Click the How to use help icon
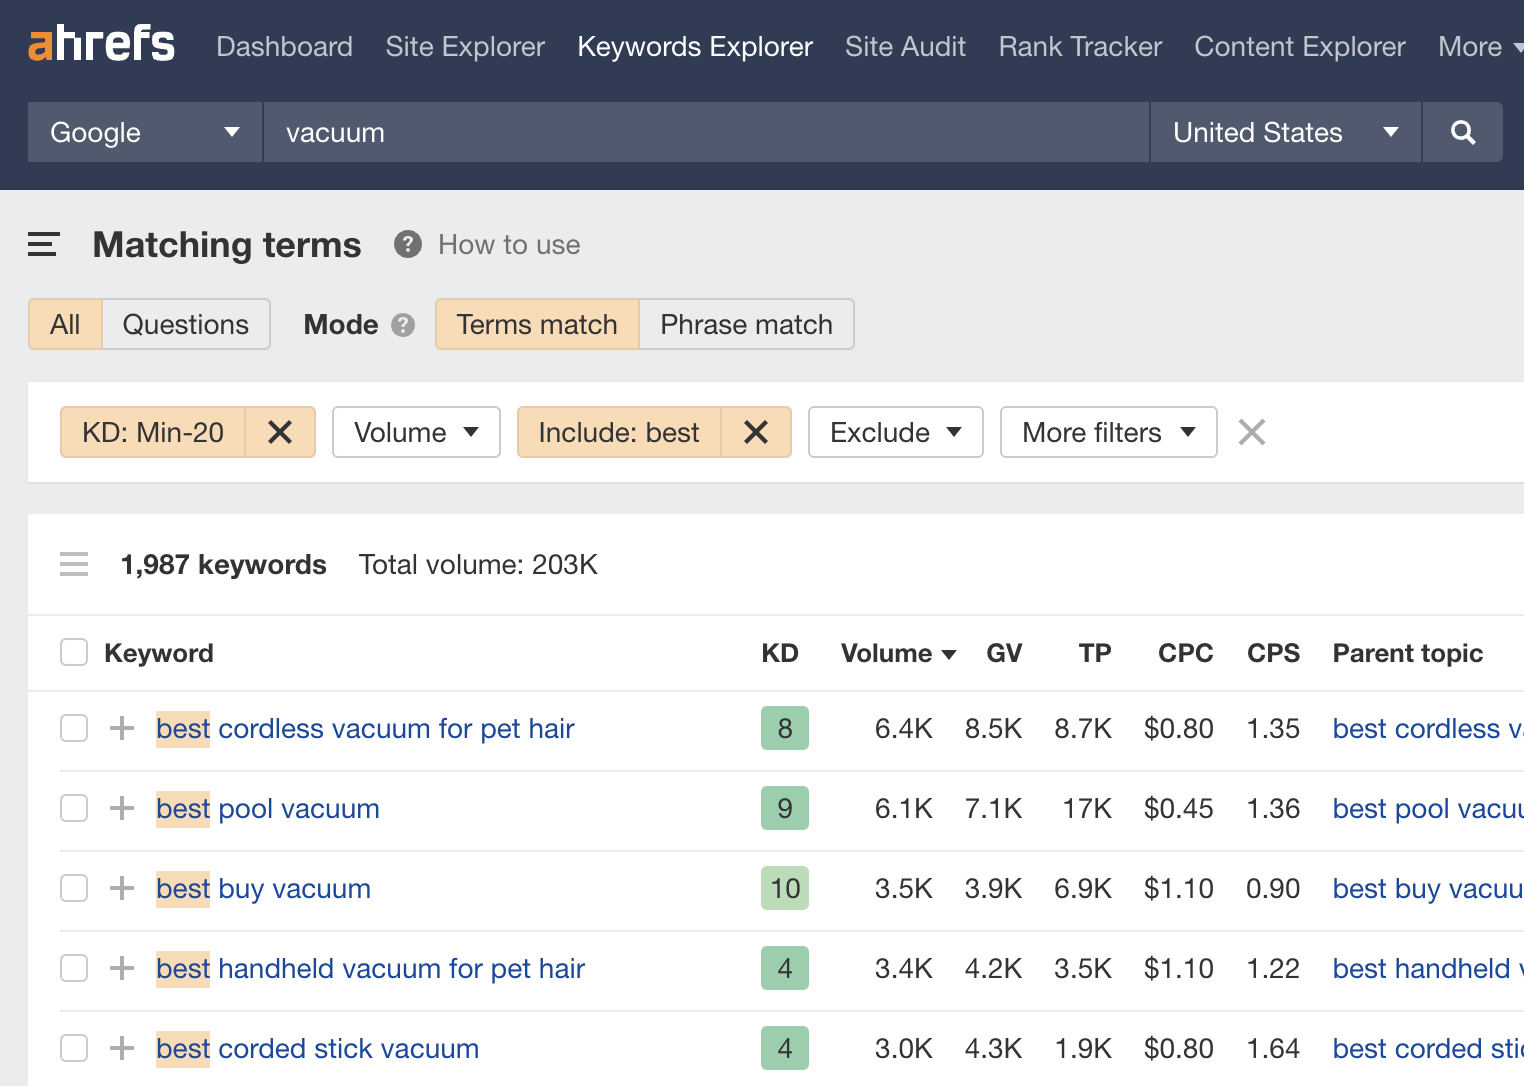Image resolution: width=1524 pixels, height=1086 pixels. 407,244
